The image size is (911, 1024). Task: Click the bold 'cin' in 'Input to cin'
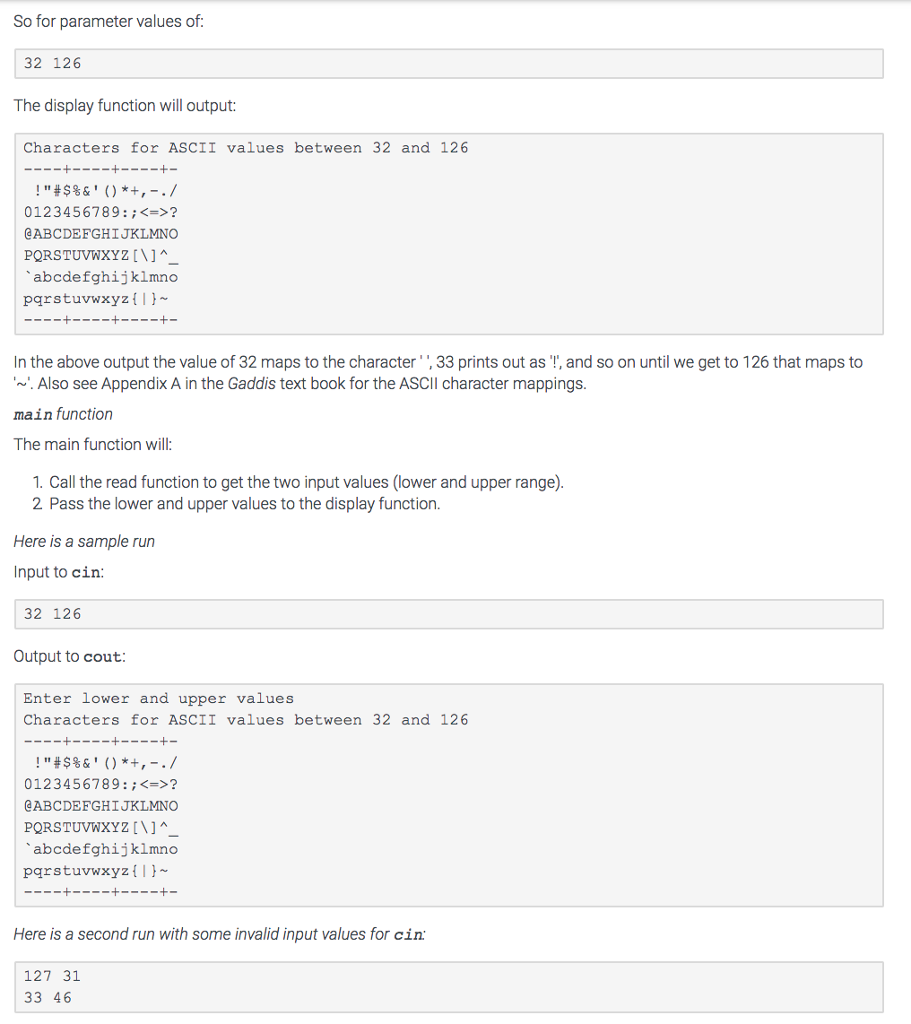pyautogui.click(x=86, y=572)
